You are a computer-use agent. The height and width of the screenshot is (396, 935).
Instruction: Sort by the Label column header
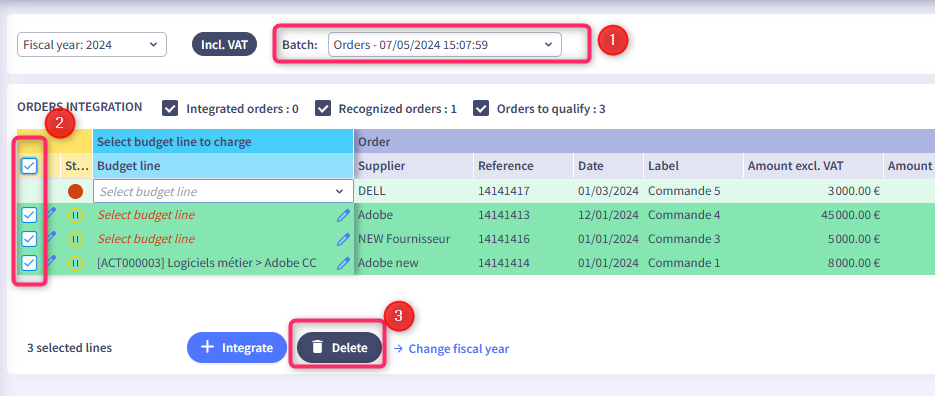[x=694, y=166]
